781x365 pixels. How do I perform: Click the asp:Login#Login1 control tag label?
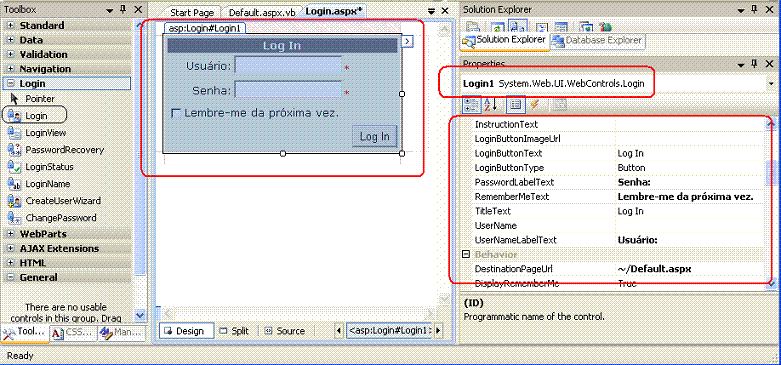204,28
